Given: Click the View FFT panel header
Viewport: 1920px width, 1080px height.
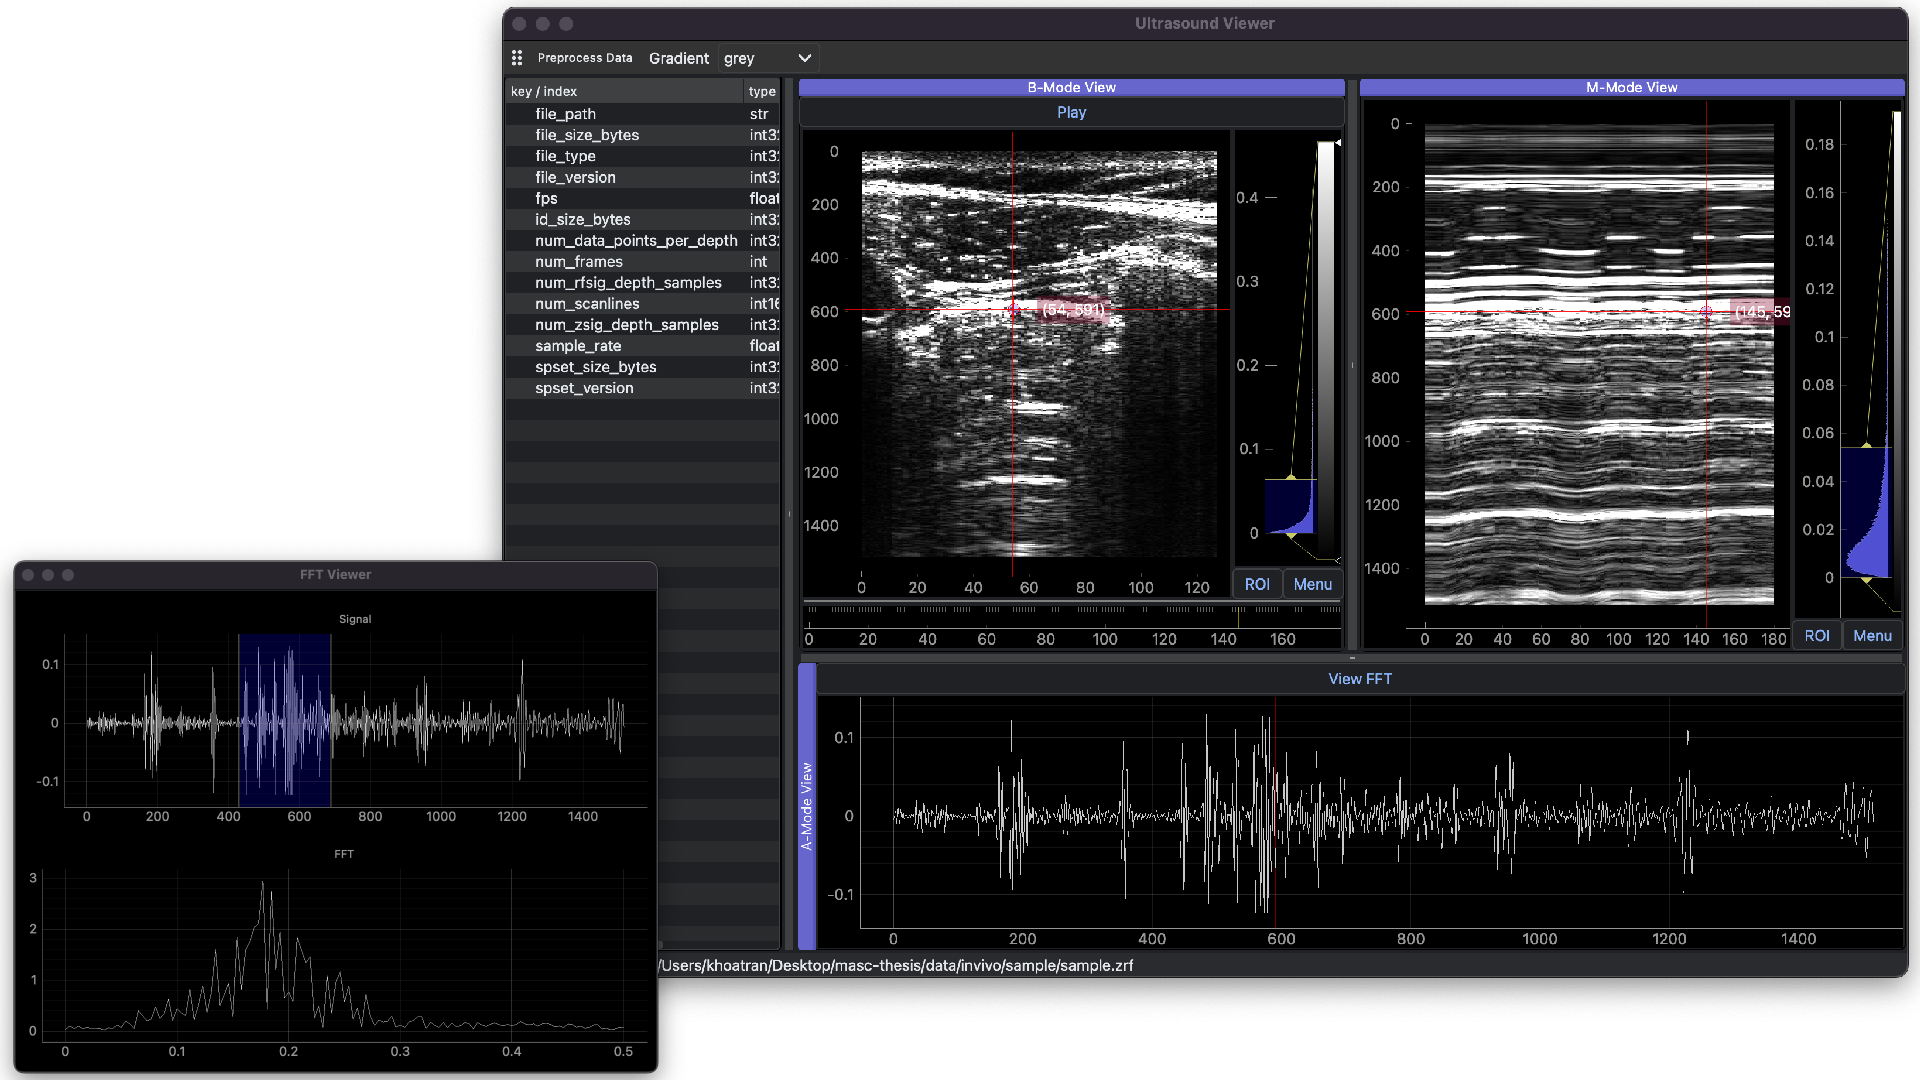Looking at the screenshot, I should tap(1360, 678).
